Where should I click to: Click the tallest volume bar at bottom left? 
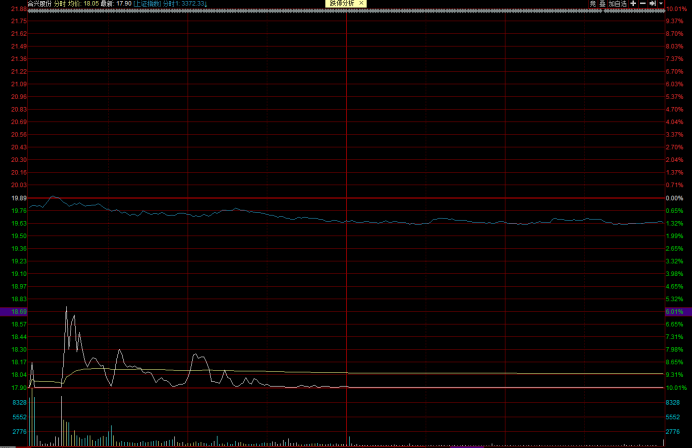coord(32,420)
